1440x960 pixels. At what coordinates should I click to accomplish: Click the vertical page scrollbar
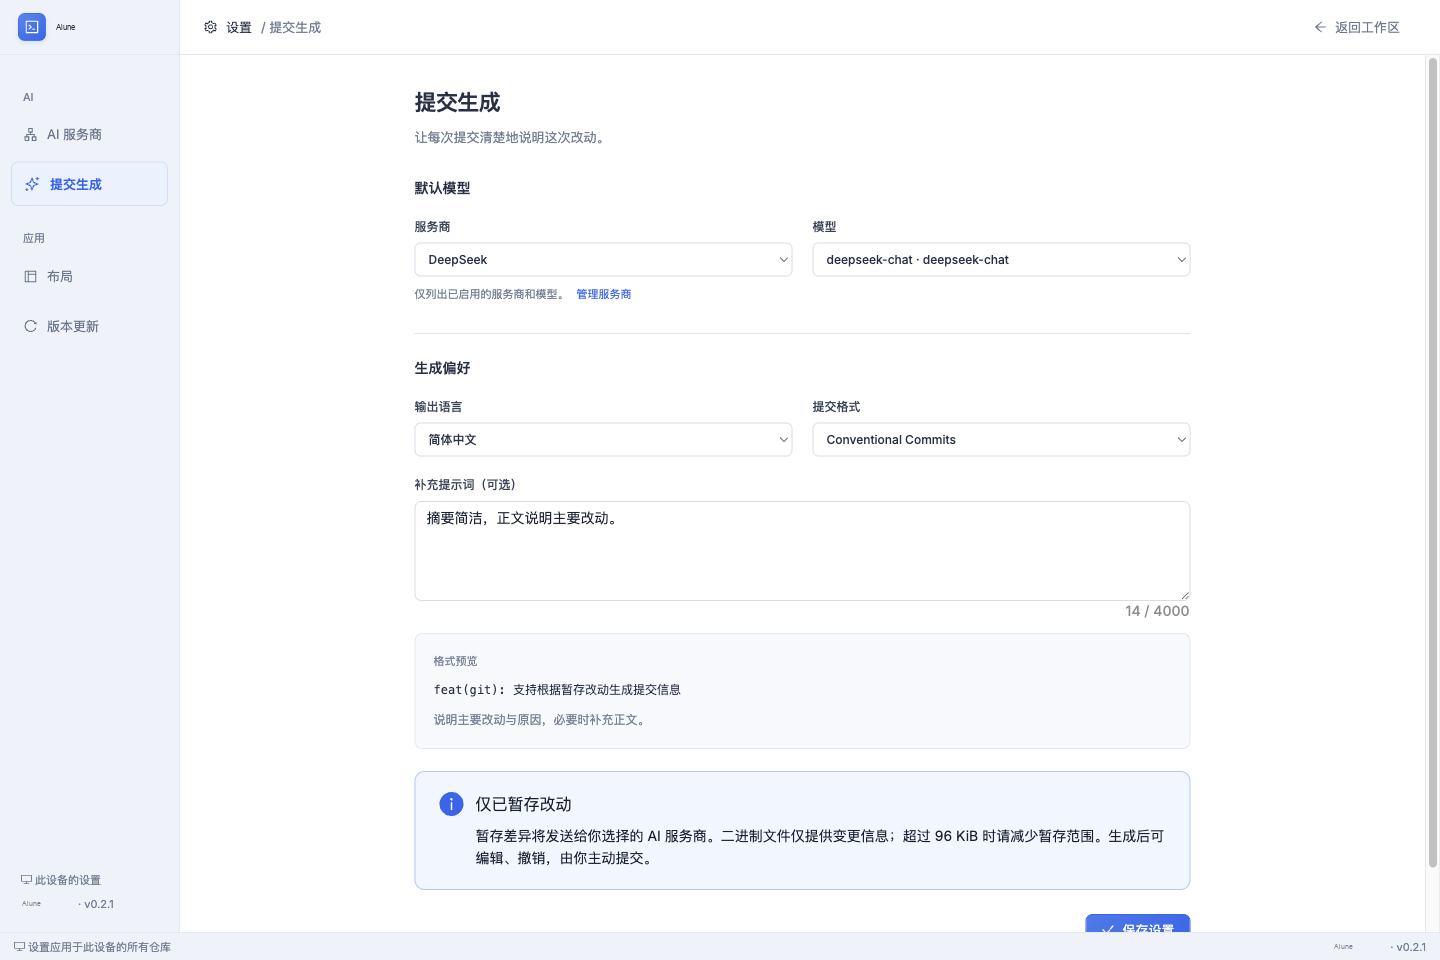point(1432,462)
